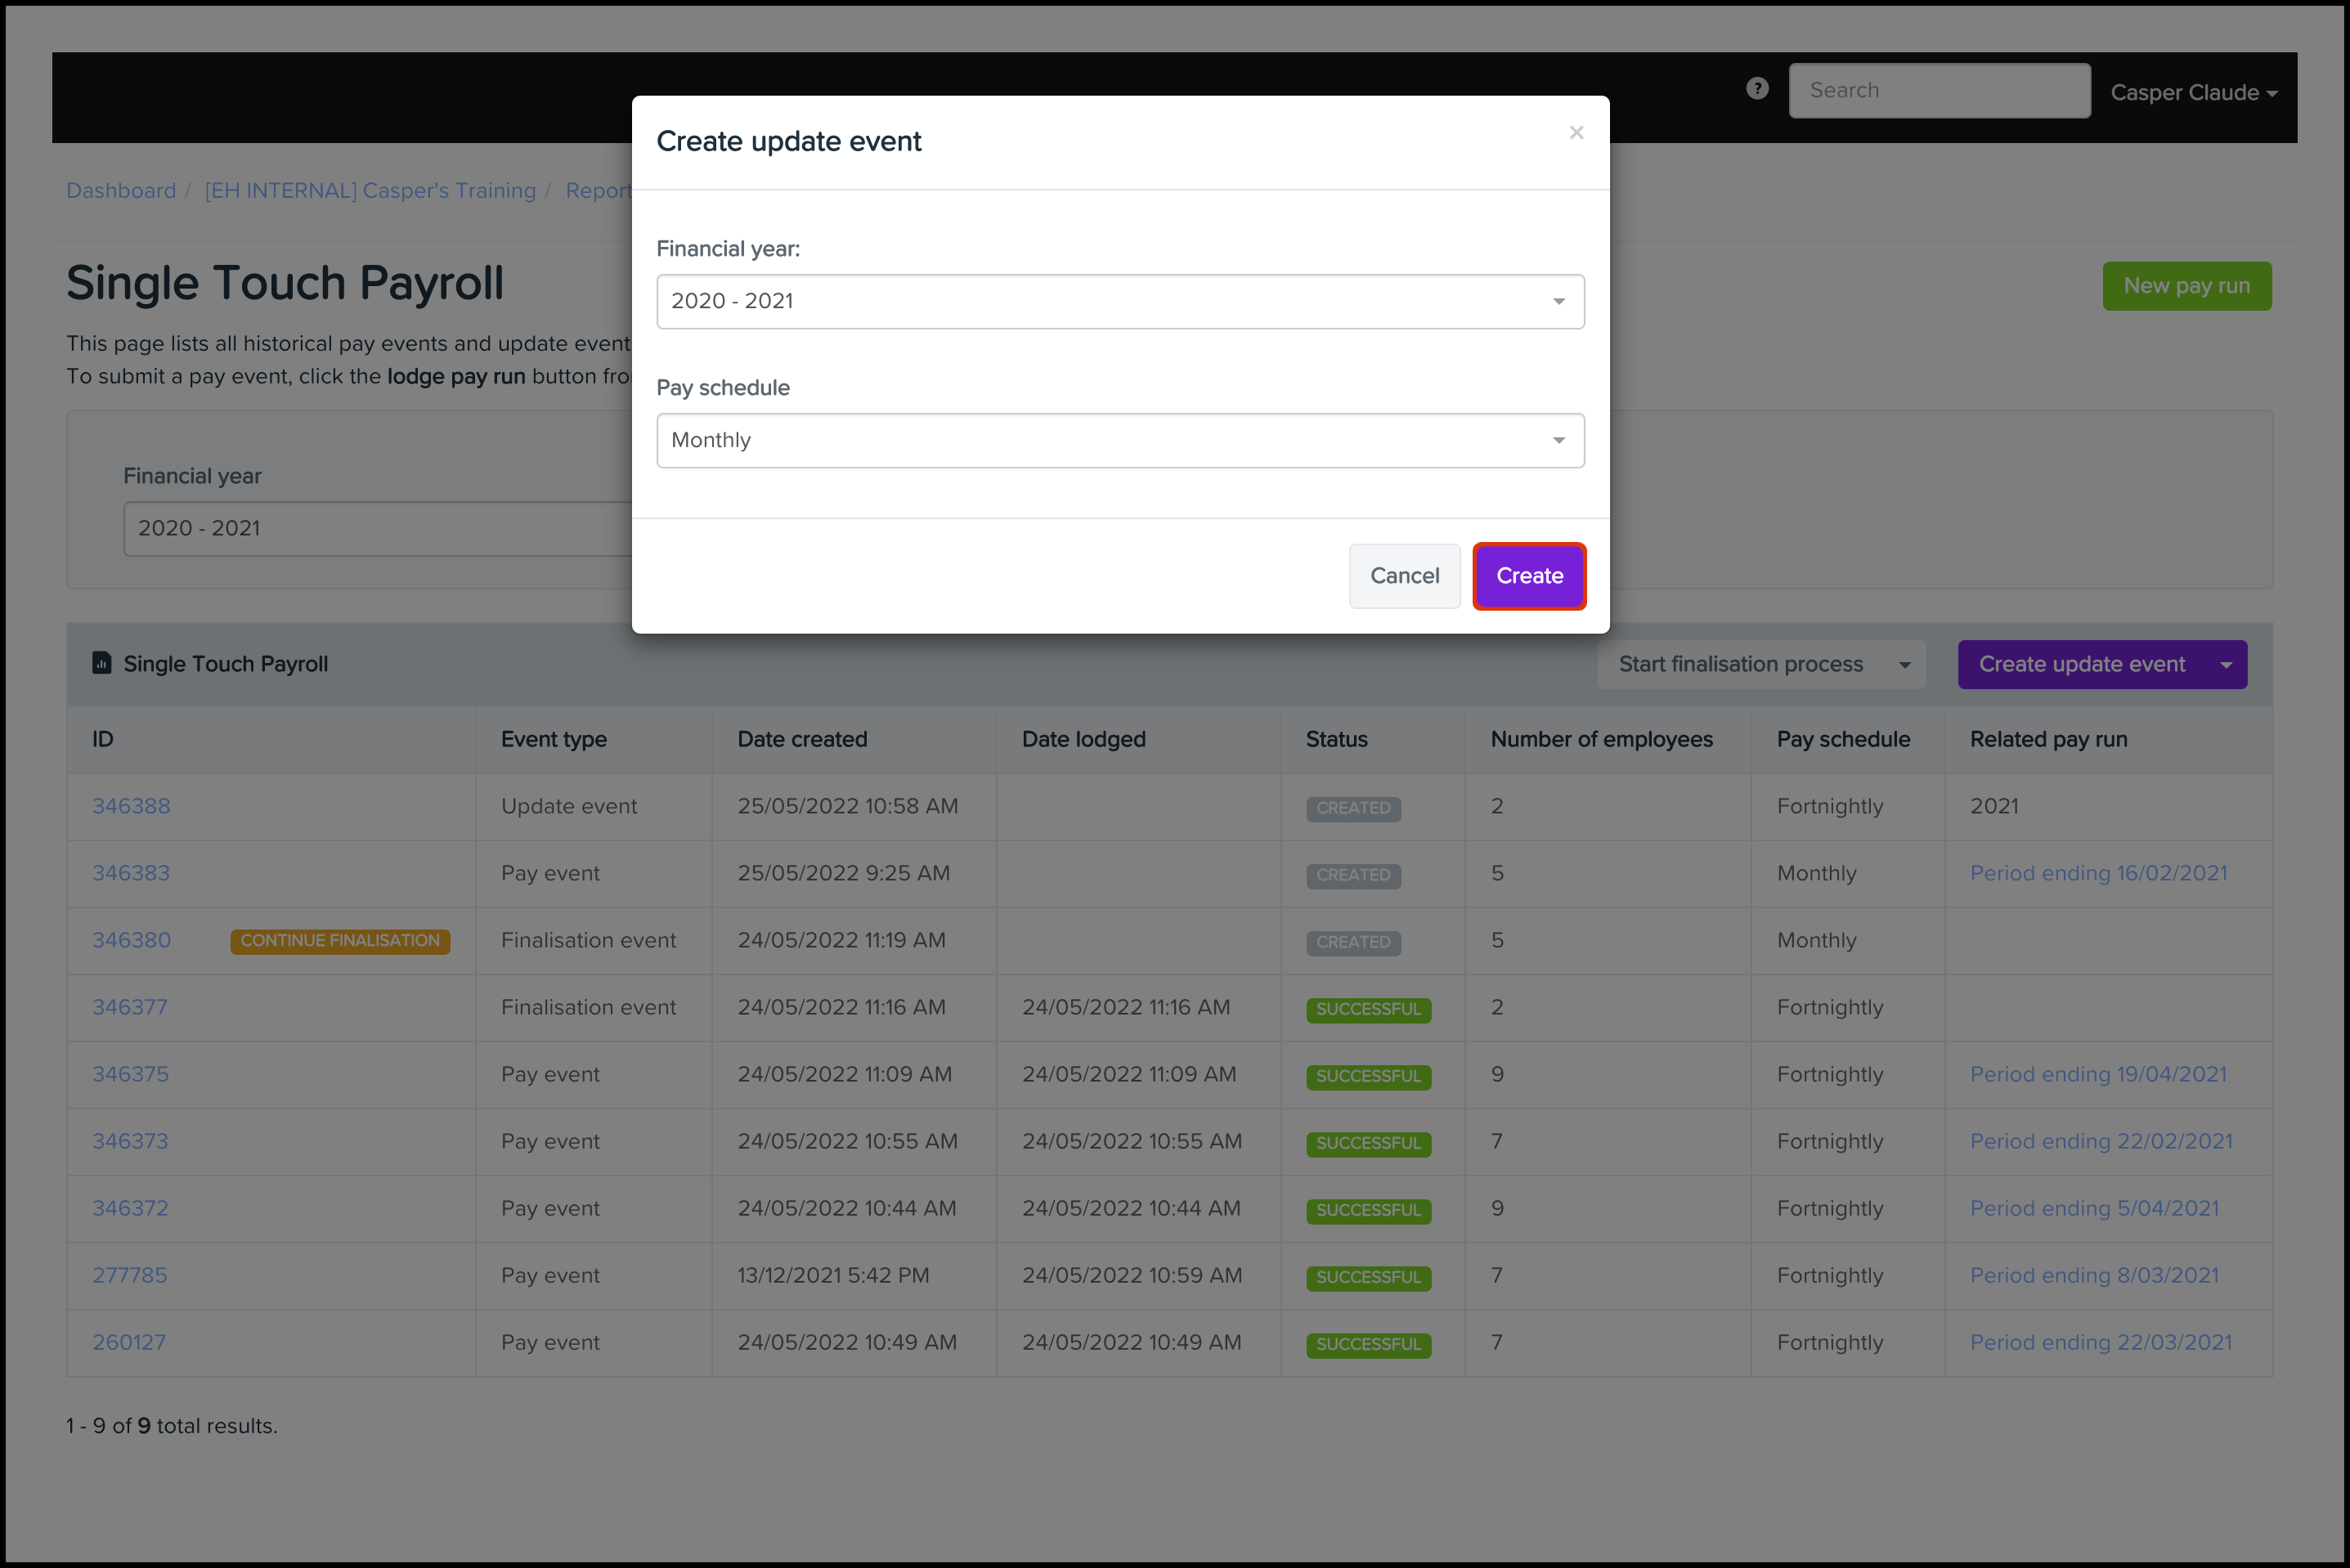This screenshot has height=1568, width=2350.
Task: Open EH INTERNAL Casper's Training breadcrumb
Action: tap(370, 190)
